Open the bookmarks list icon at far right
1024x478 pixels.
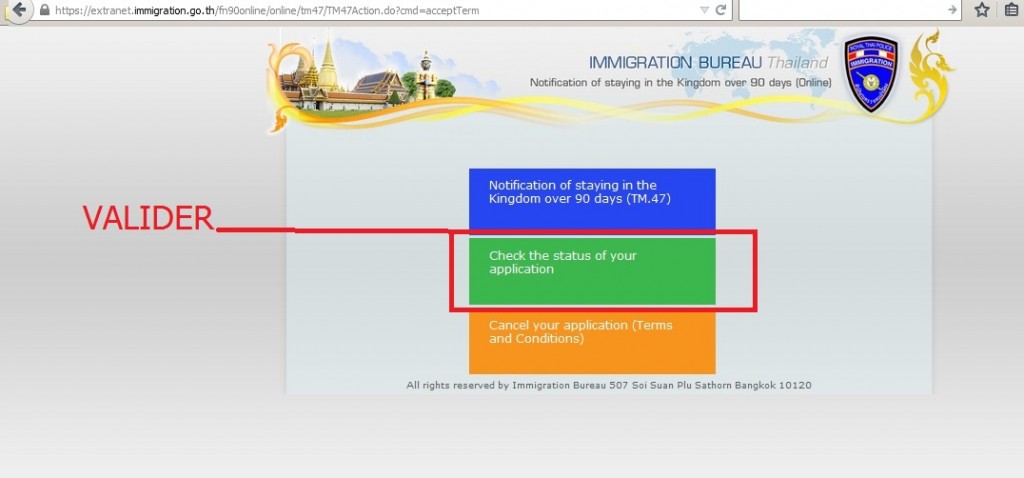click(1012, 10)
